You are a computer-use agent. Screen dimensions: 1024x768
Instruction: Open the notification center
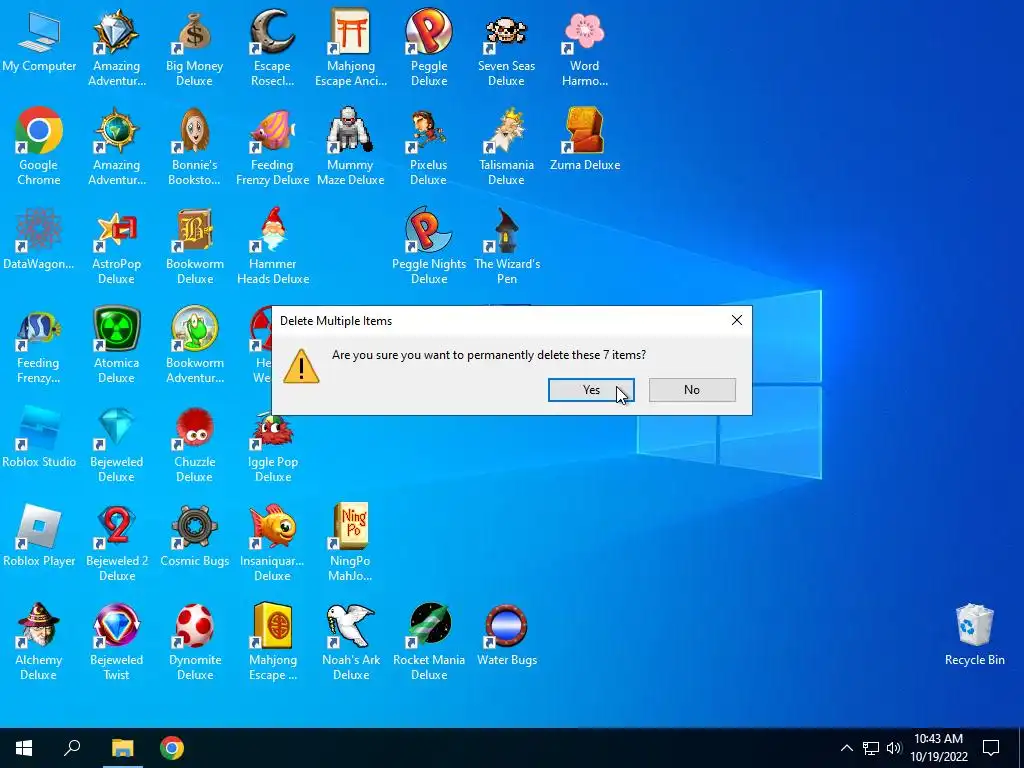[991, 748]
